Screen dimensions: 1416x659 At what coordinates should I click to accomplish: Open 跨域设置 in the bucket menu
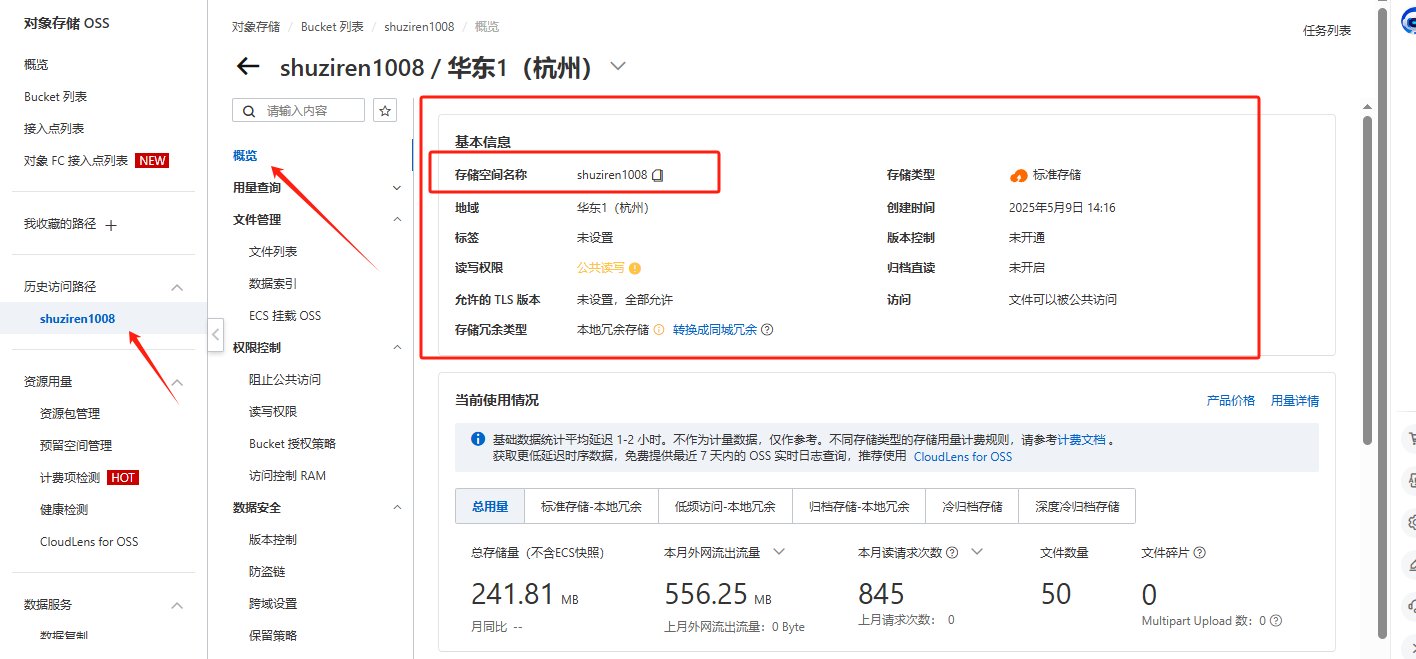[273, 604]
